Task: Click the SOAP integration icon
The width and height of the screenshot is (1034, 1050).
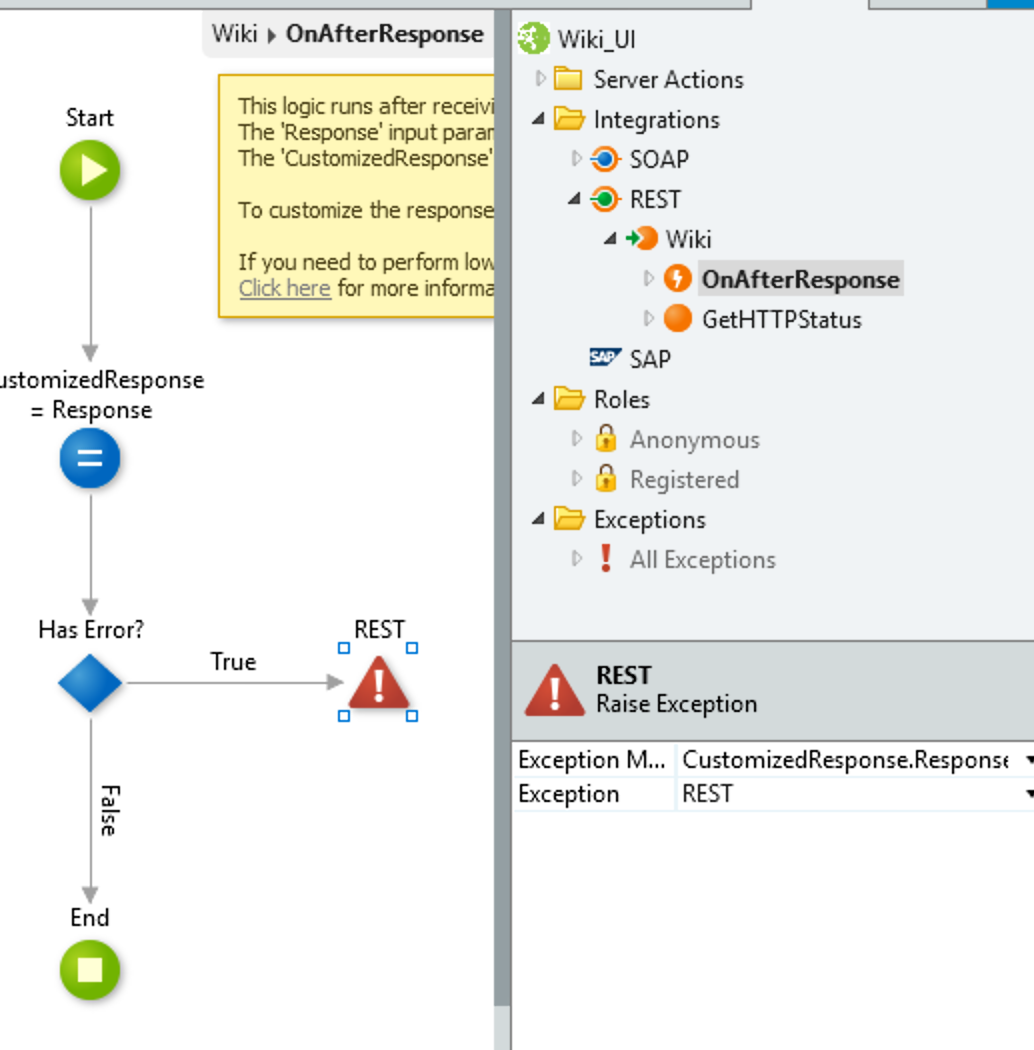Action: (605, 159)
